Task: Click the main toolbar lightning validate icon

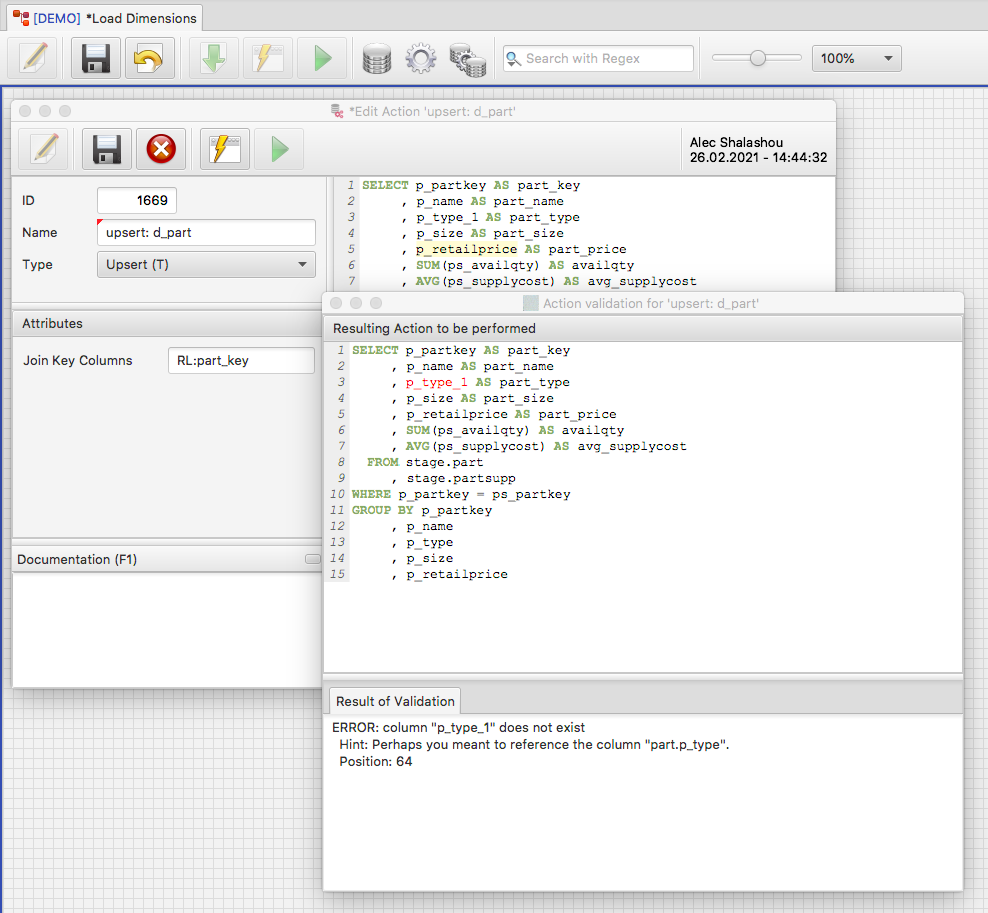Action: click(268, 59)
